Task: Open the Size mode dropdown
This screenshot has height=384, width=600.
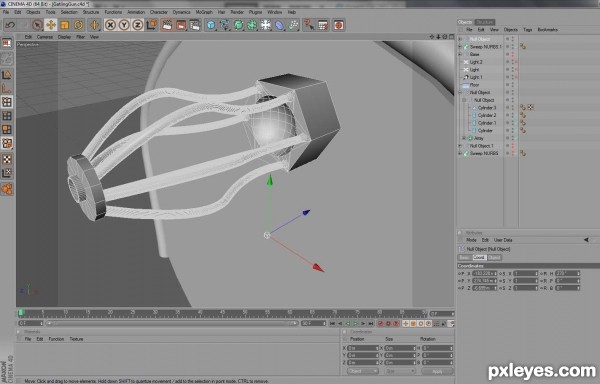Action: 399,371
